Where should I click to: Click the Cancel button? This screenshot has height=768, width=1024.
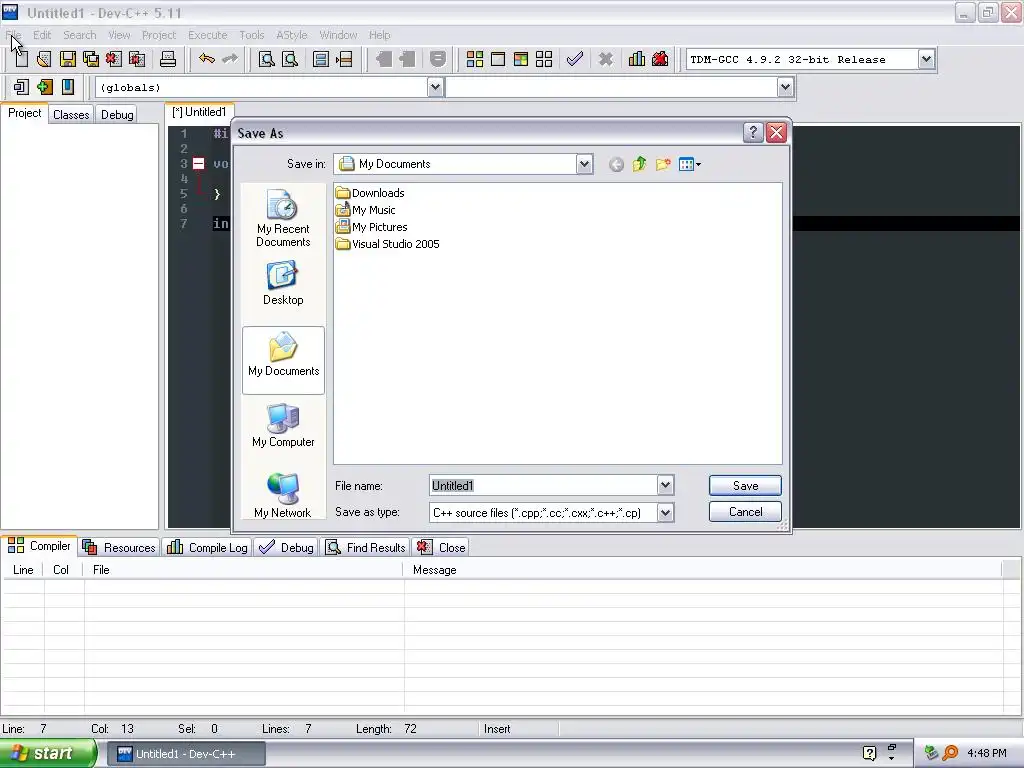coord(745,512)
